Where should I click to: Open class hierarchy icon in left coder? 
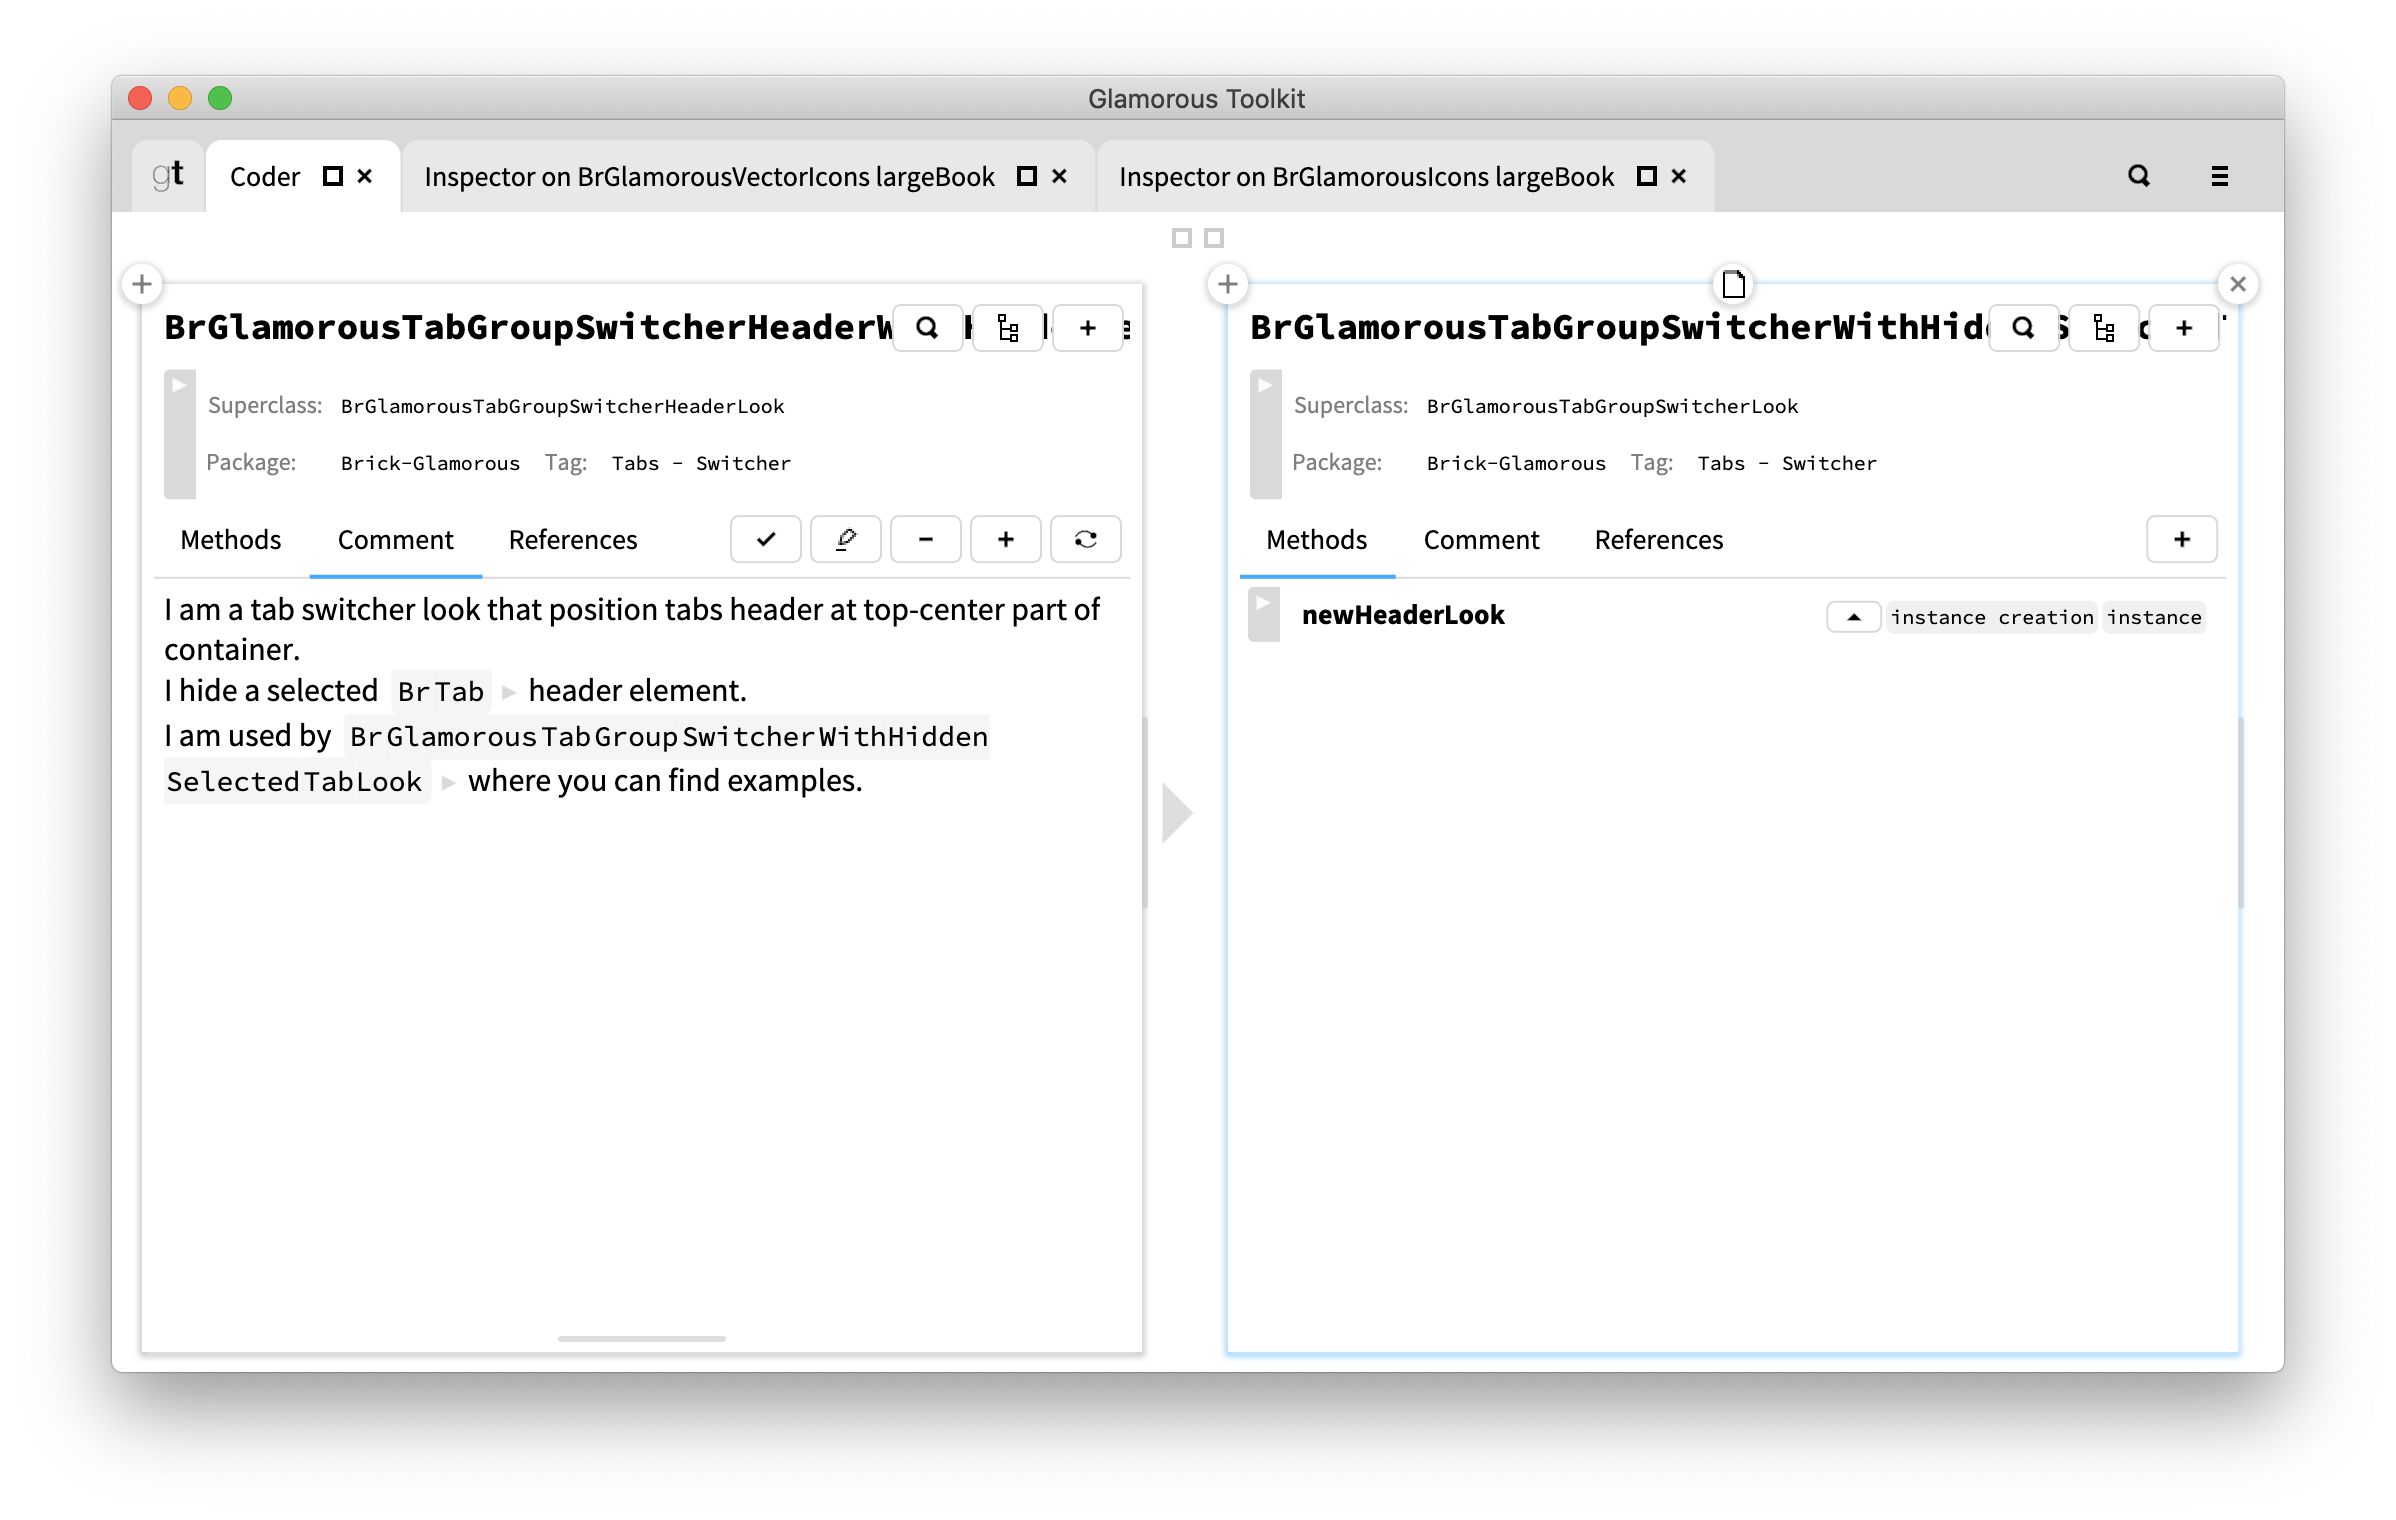1008,328
